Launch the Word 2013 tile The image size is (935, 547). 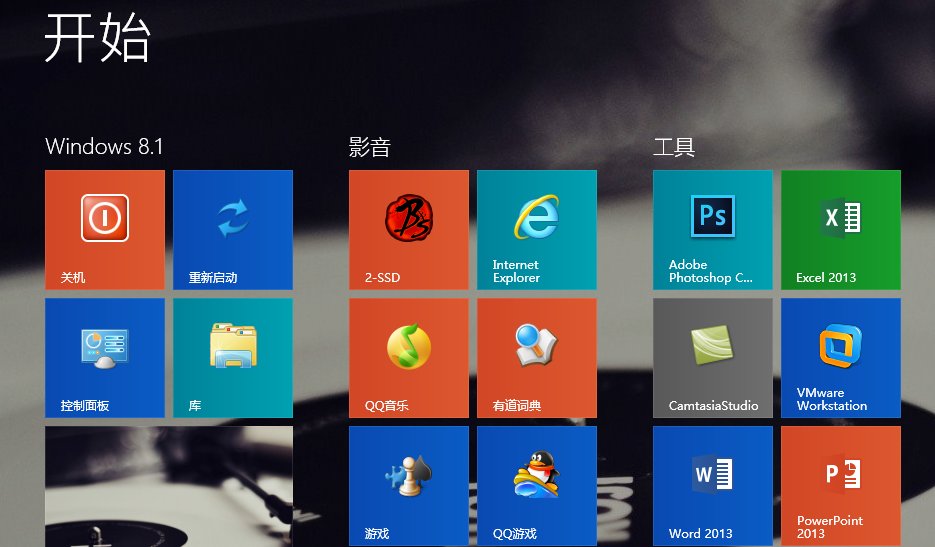[x=713, y=486]
